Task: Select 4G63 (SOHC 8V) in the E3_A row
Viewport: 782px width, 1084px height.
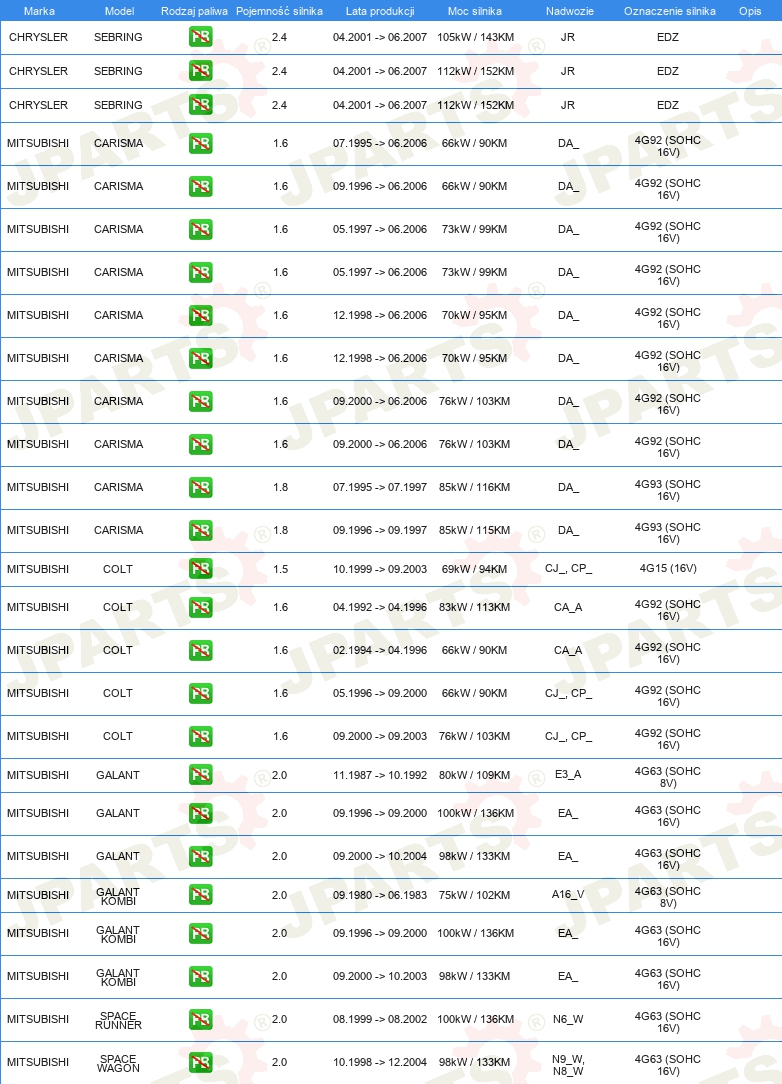Action: [668, 777]
